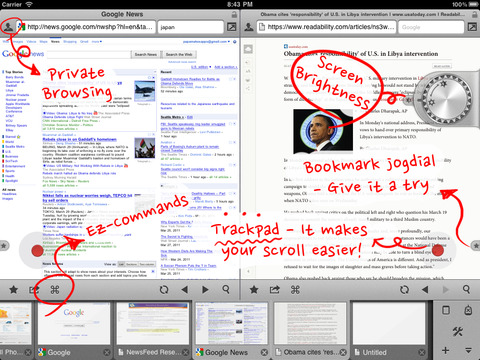The height and width of the screenshot is (360, 480).
Task: Open tools wrench settings icon
Action: click(x=457, y=331)
